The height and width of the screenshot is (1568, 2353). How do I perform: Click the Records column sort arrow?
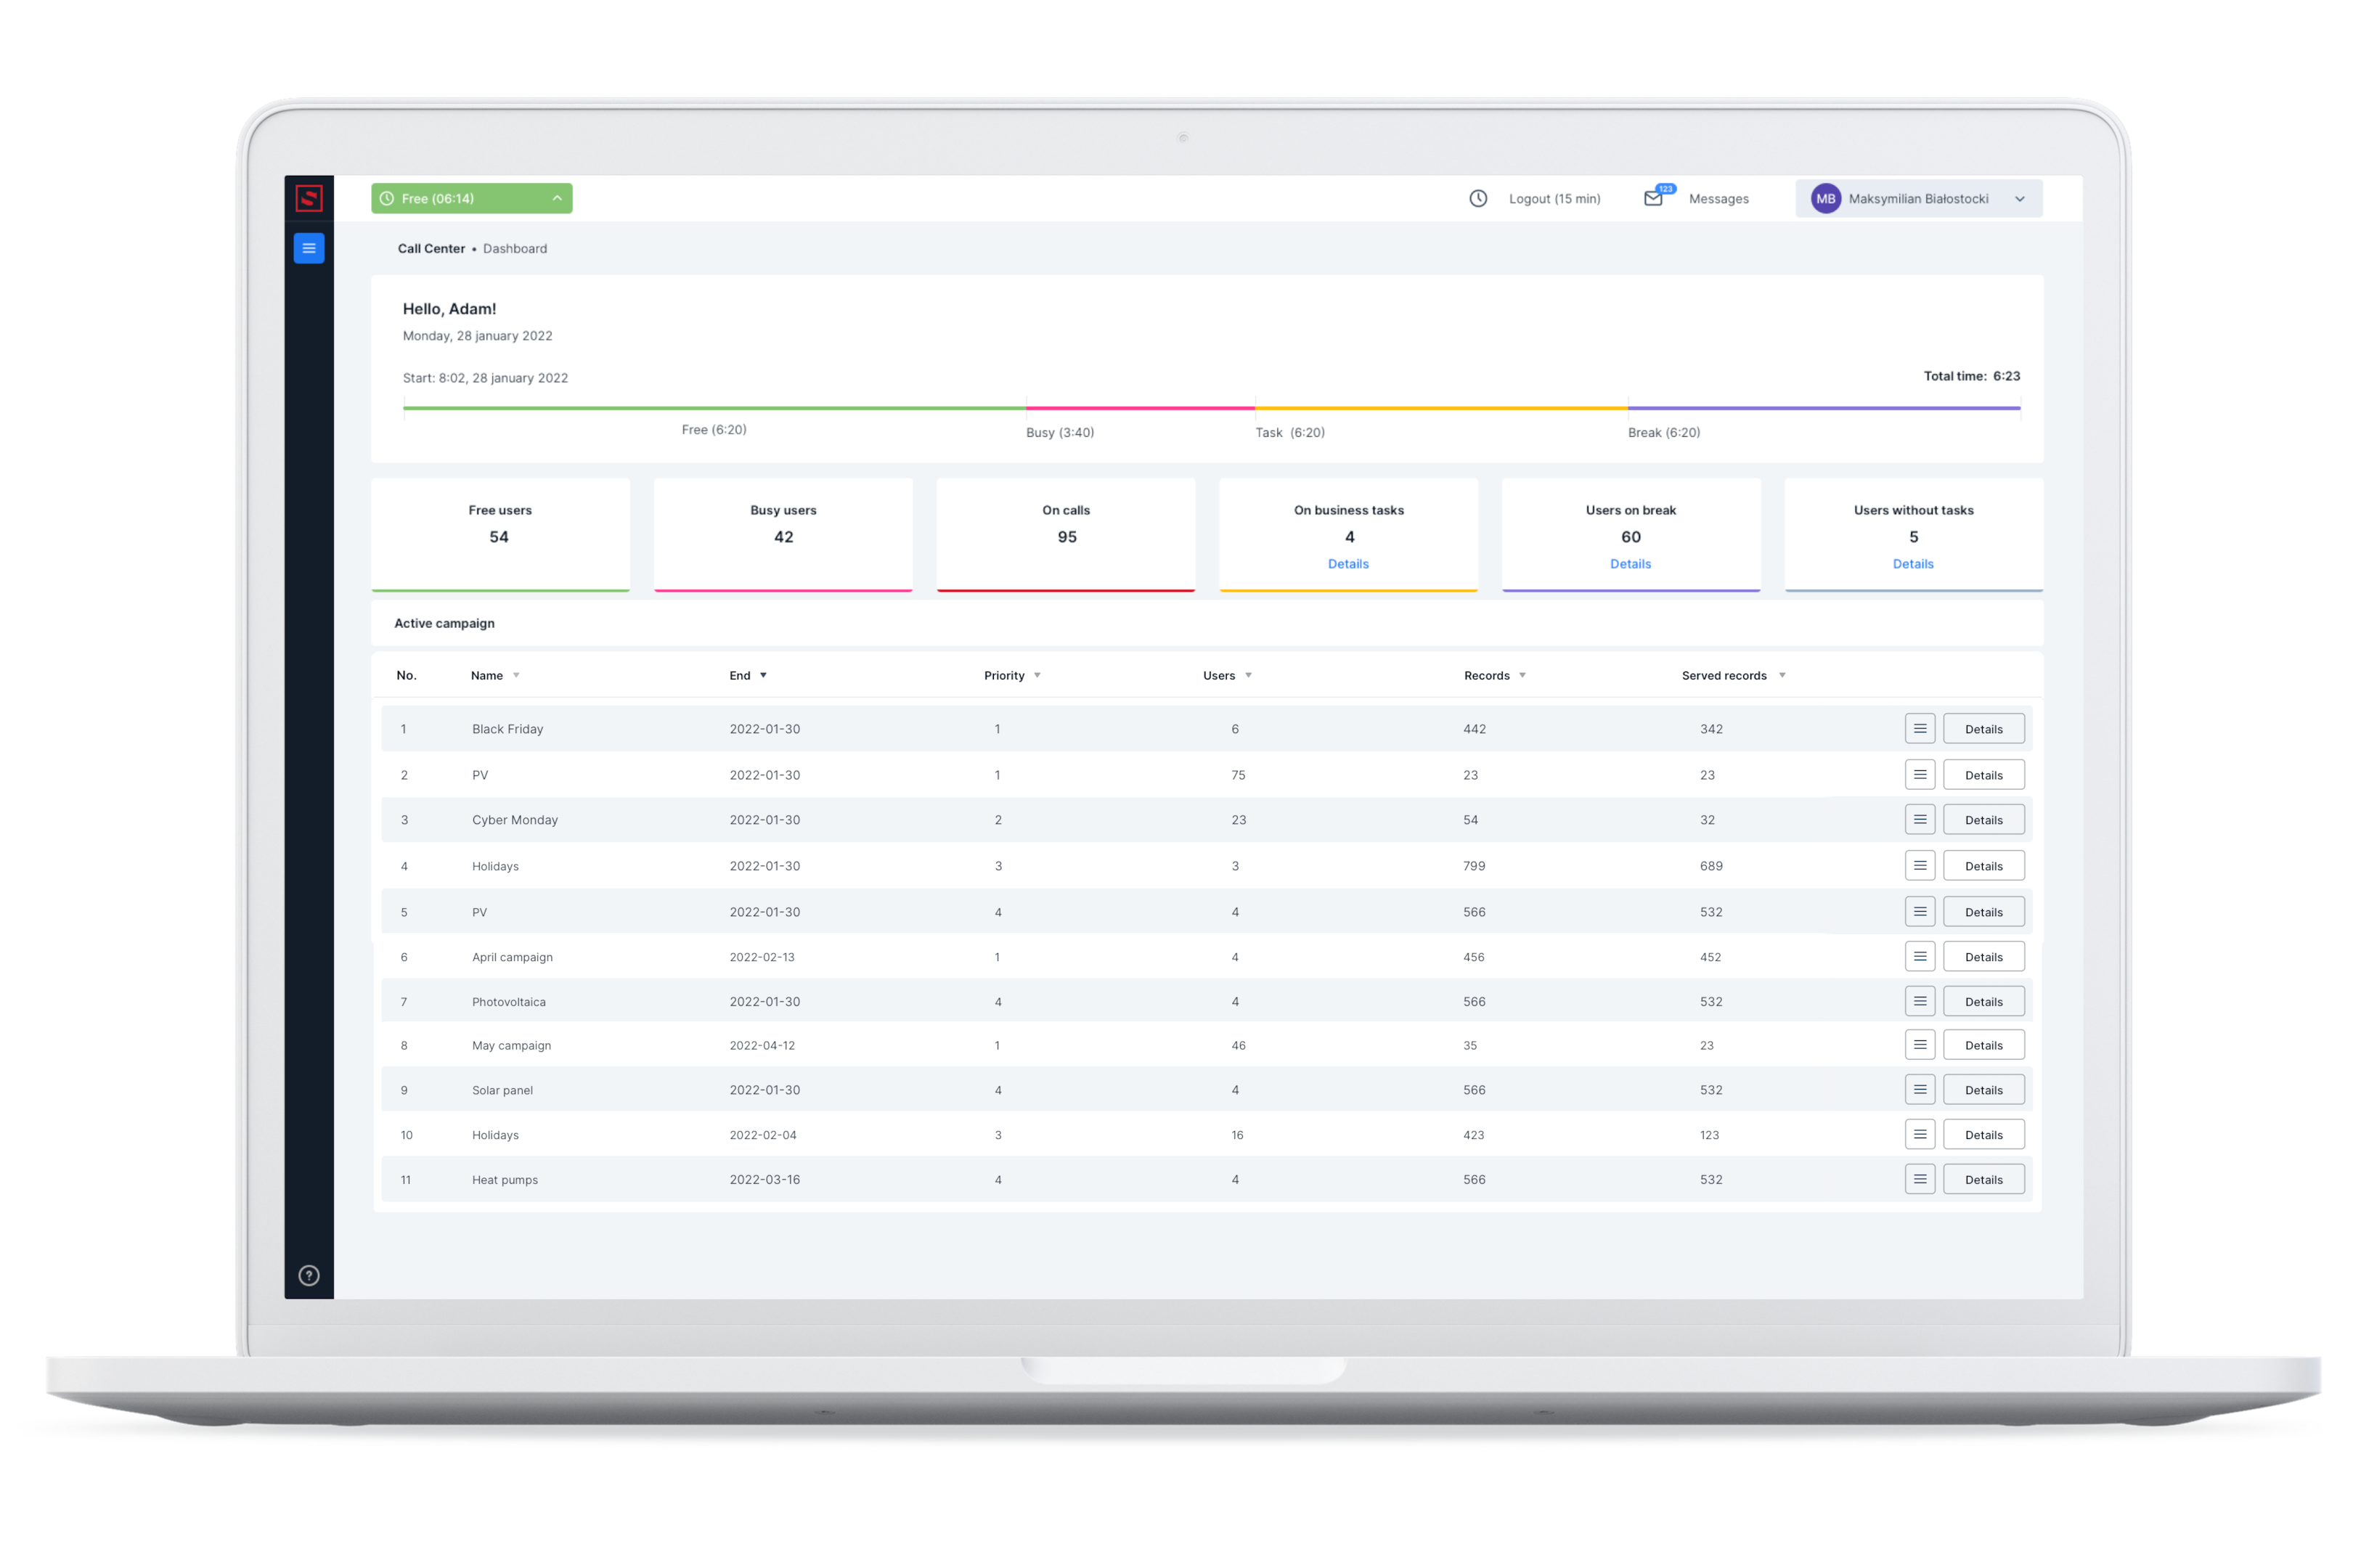click(1524, 676)
